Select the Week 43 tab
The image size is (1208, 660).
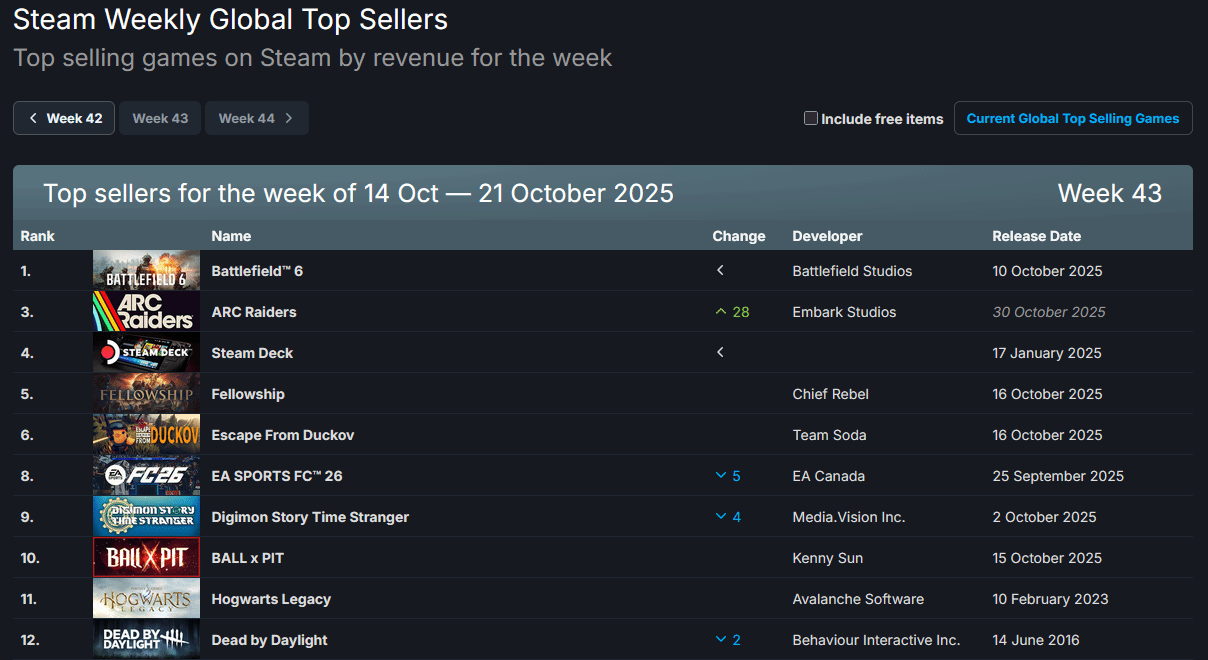click(160, 118)
